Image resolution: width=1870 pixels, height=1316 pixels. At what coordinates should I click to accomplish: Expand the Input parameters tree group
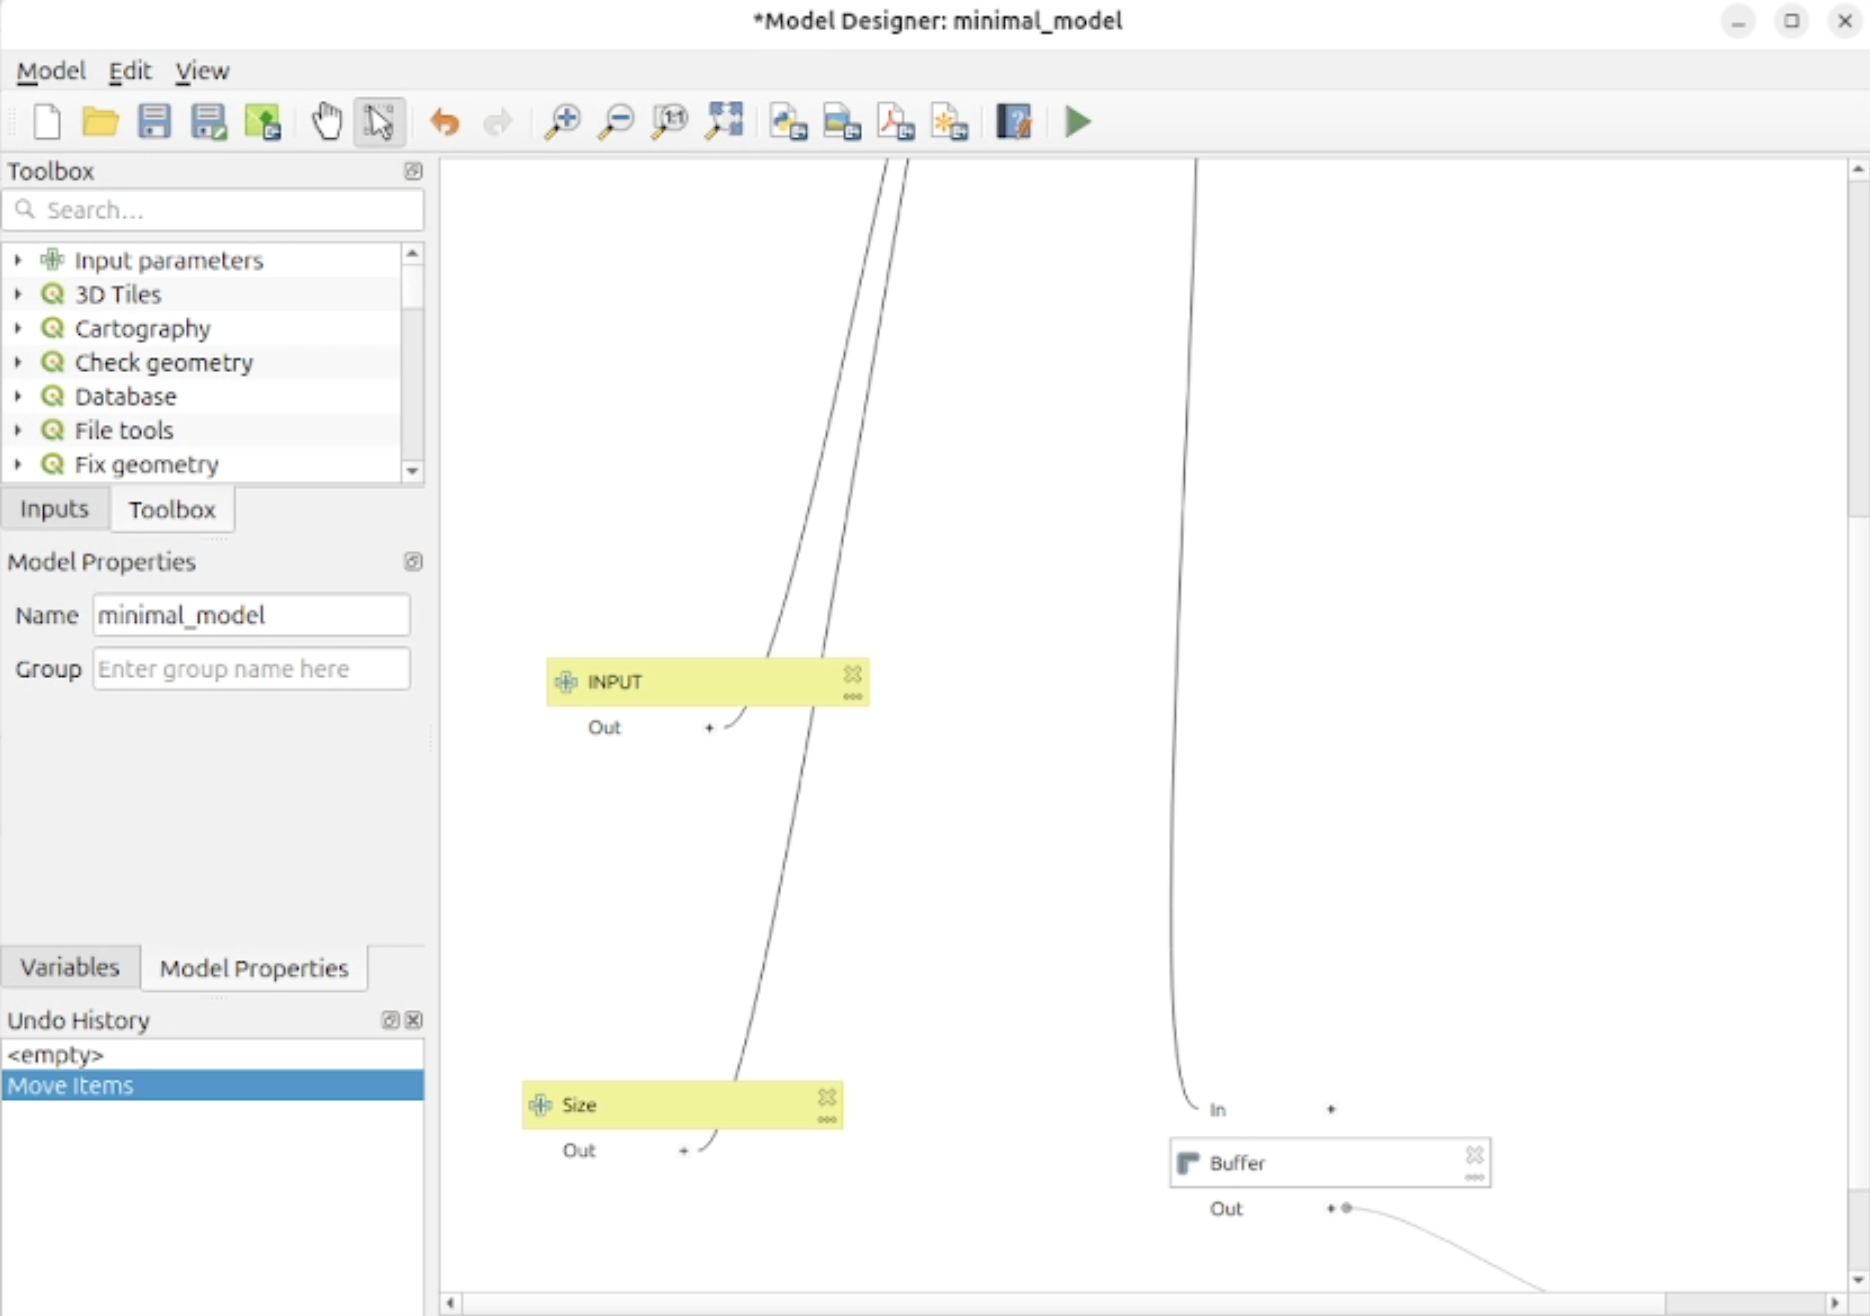[x=17, y=260]
